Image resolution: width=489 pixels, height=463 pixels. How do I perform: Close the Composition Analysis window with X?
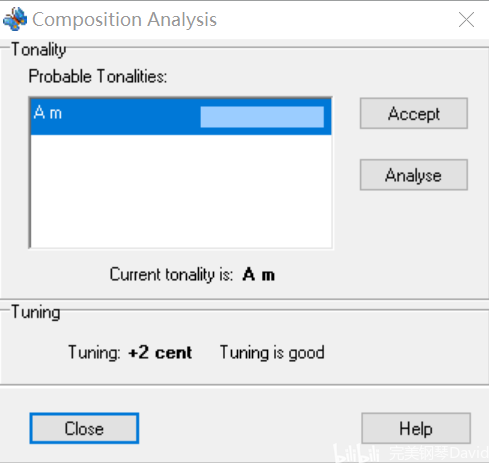click(466, 19)
